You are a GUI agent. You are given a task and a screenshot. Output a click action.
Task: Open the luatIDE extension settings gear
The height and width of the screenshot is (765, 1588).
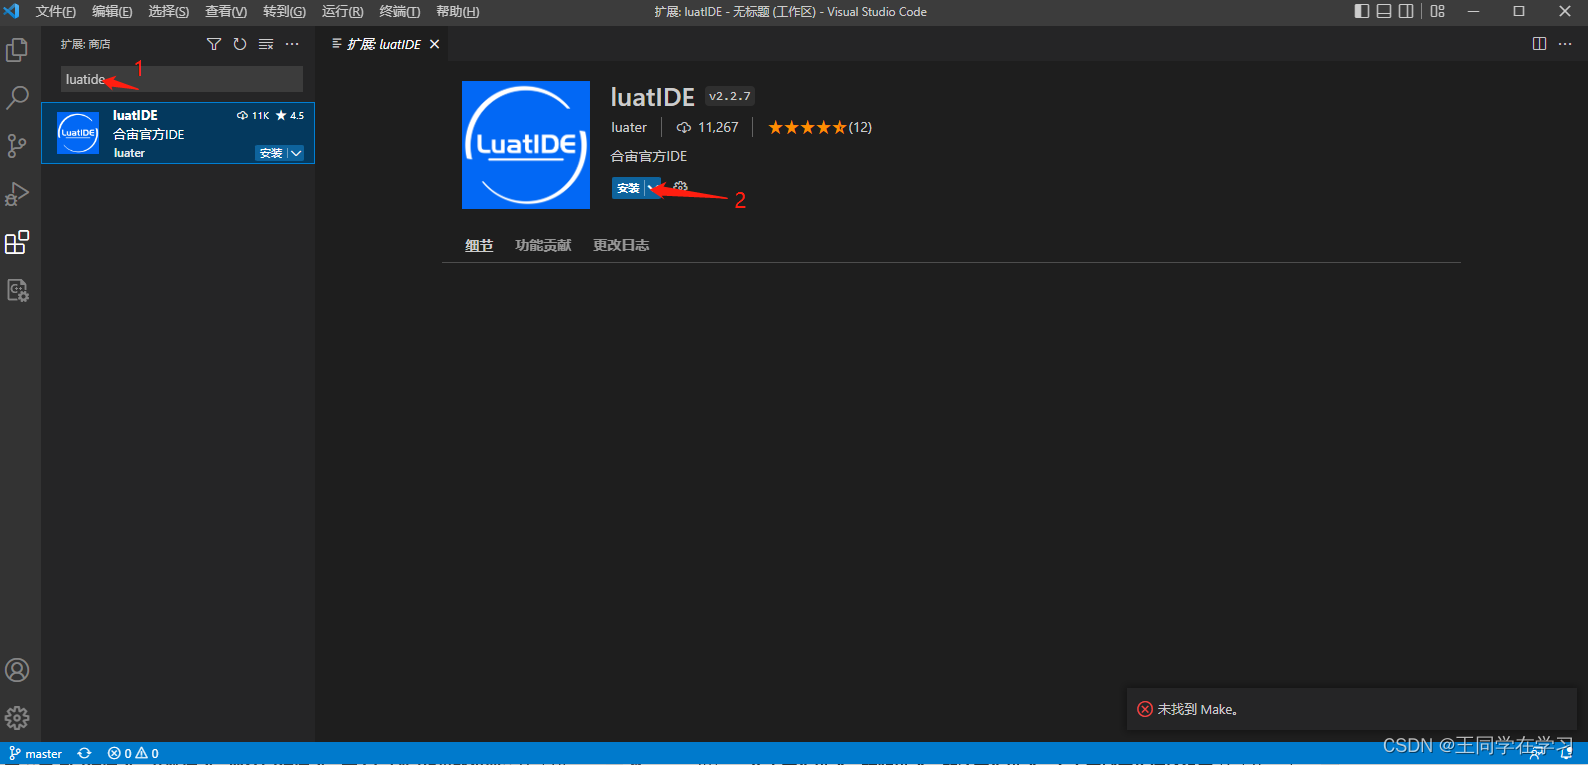pos(680,187)
